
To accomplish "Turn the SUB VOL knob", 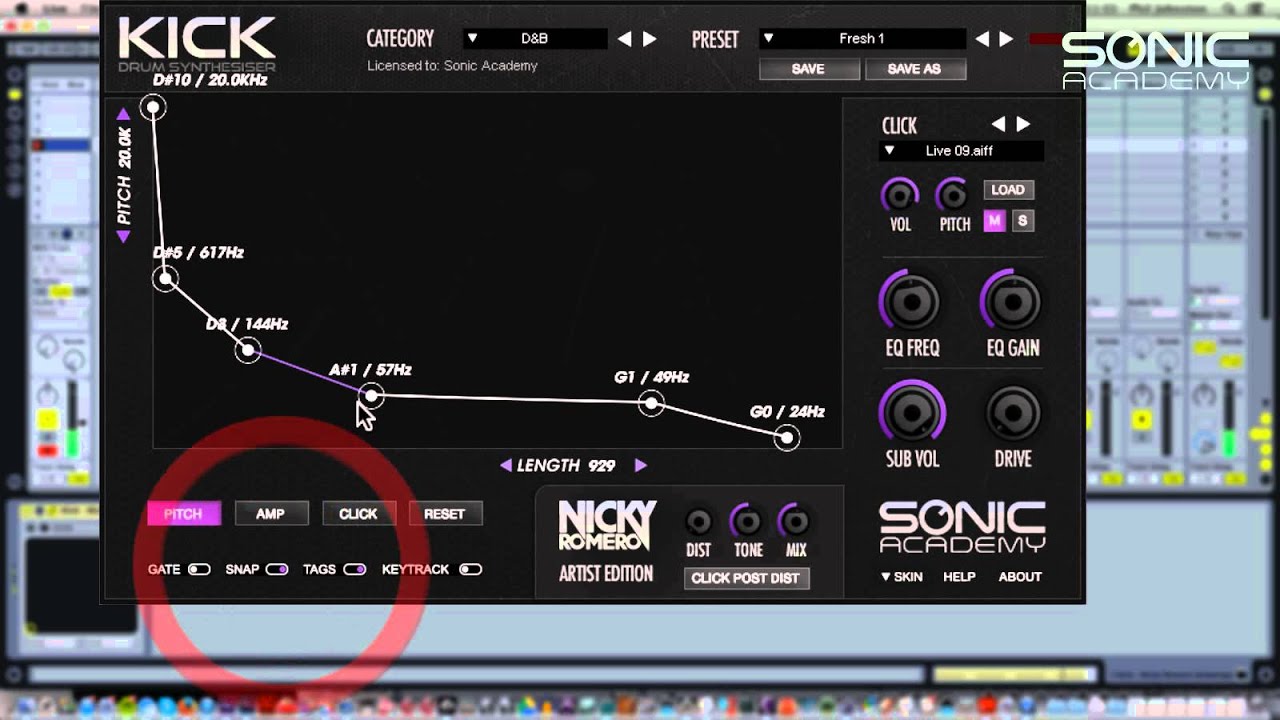I will coord(911,412).
